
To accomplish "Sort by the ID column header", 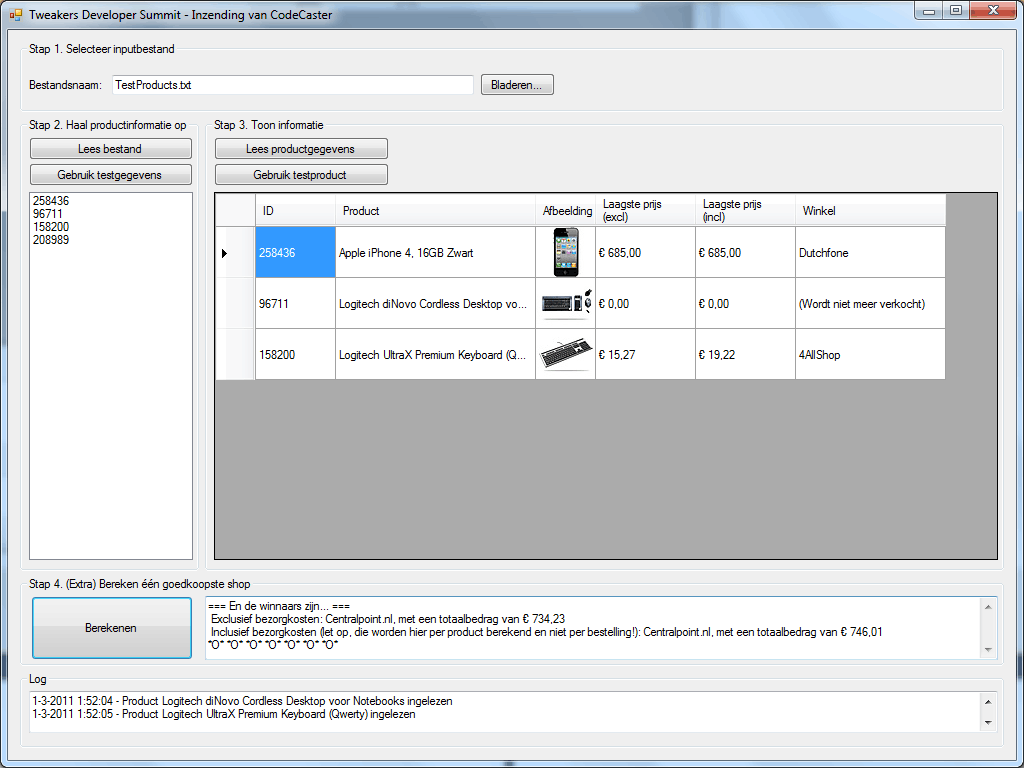I will click(295, 210).
